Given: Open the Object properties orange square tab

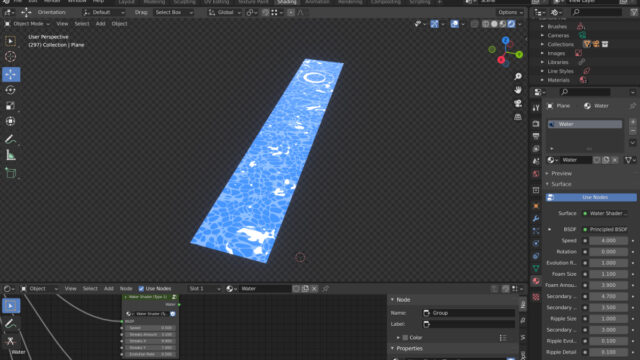Looking at the screenshot, I should point(536,206).
